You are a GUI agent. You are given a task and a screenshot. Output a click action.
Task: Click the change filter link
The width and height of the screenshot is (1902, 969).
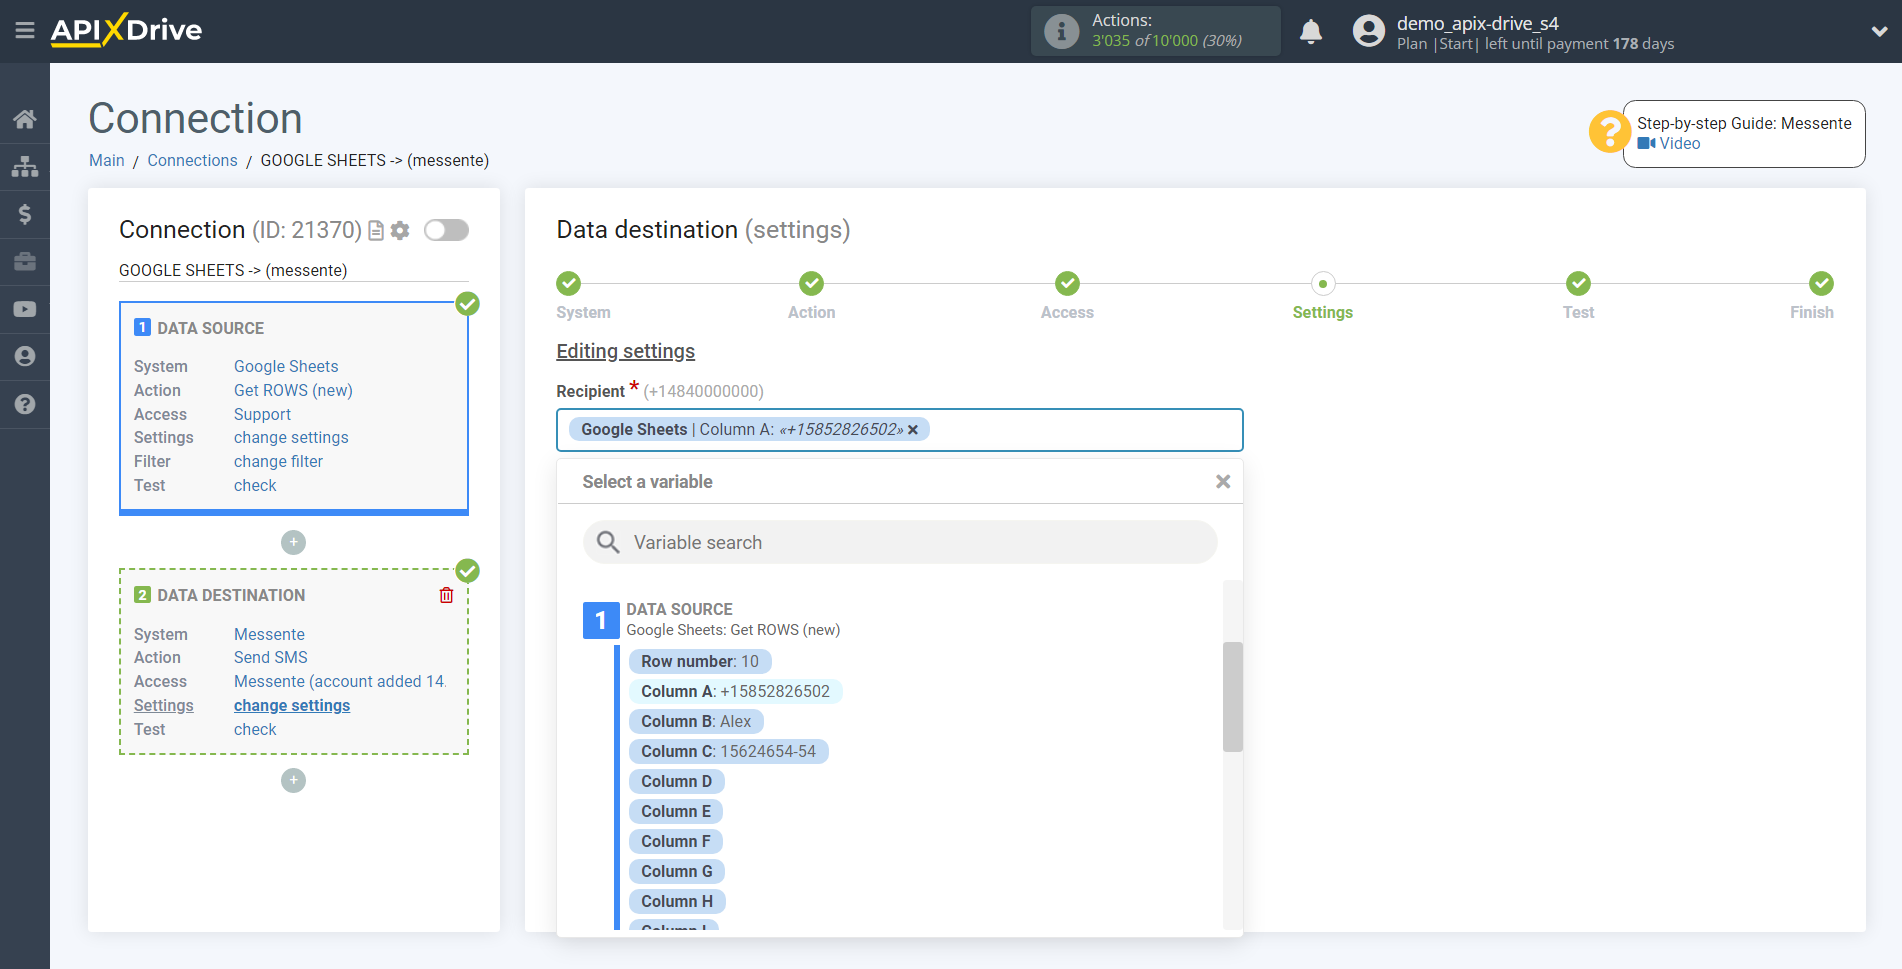(x=278, y=461)
